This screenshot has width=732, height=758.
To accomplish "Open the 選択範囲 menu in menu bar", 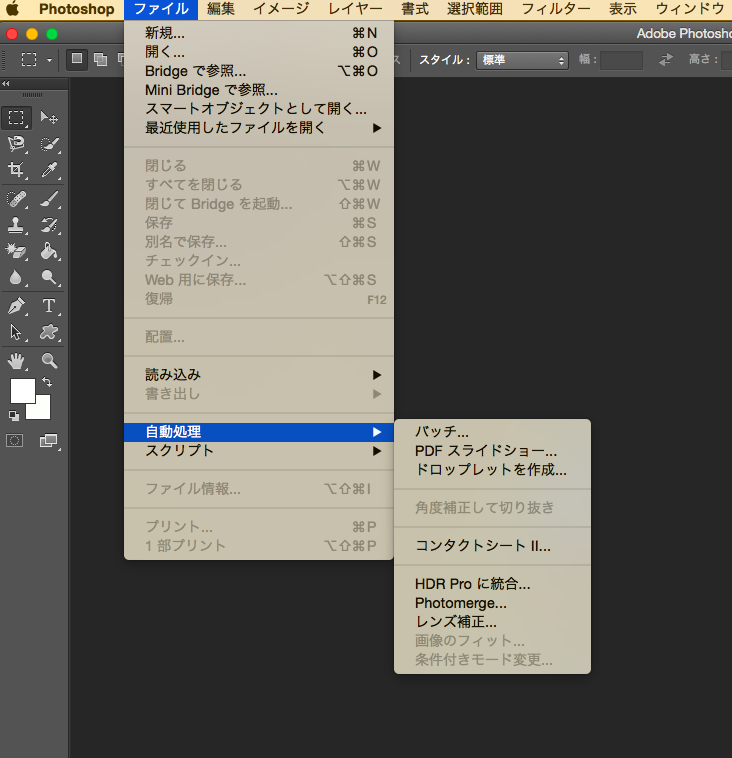I will pos(475,9).
